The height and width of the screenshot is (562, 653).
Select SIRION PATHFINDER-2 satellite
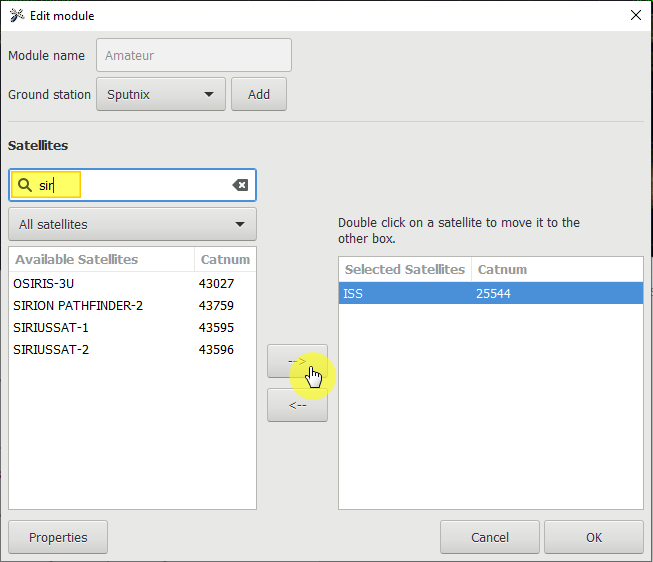(78, 306)
